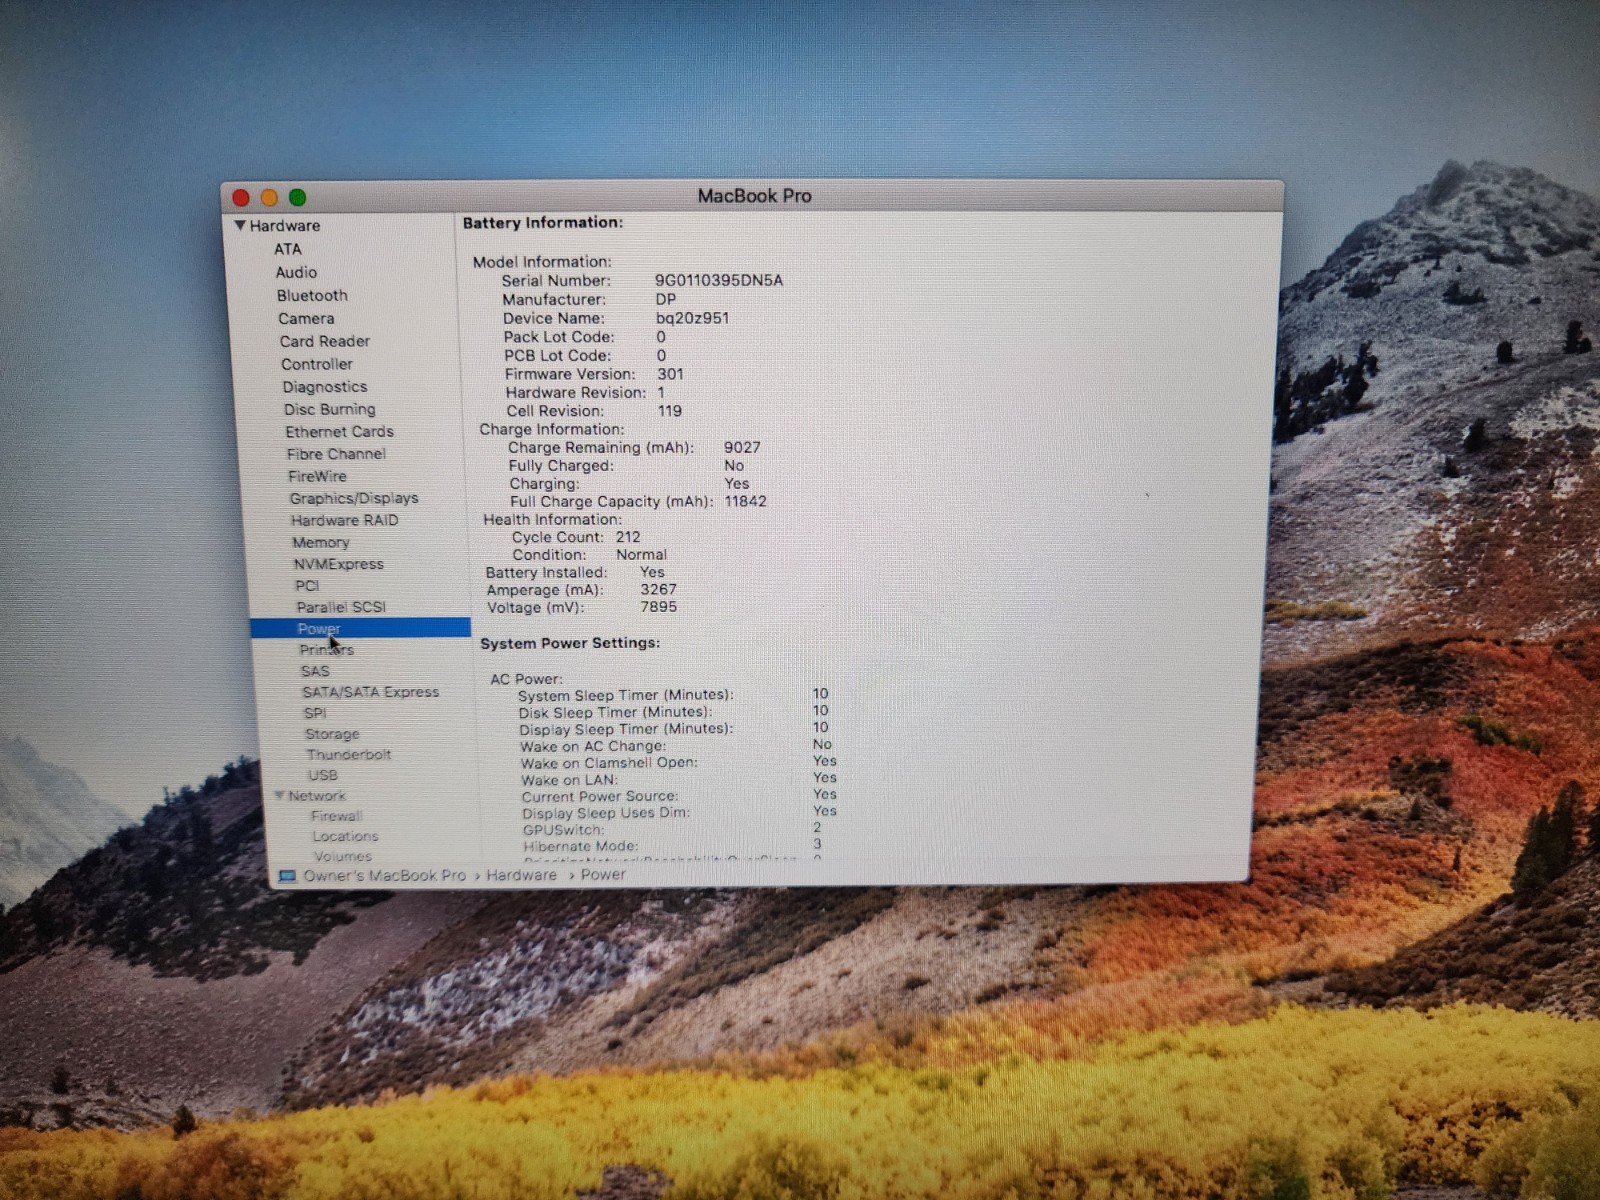Click the MacBook Pro window title
This screenshot has height=1200, width=1600.
(755, 196)
